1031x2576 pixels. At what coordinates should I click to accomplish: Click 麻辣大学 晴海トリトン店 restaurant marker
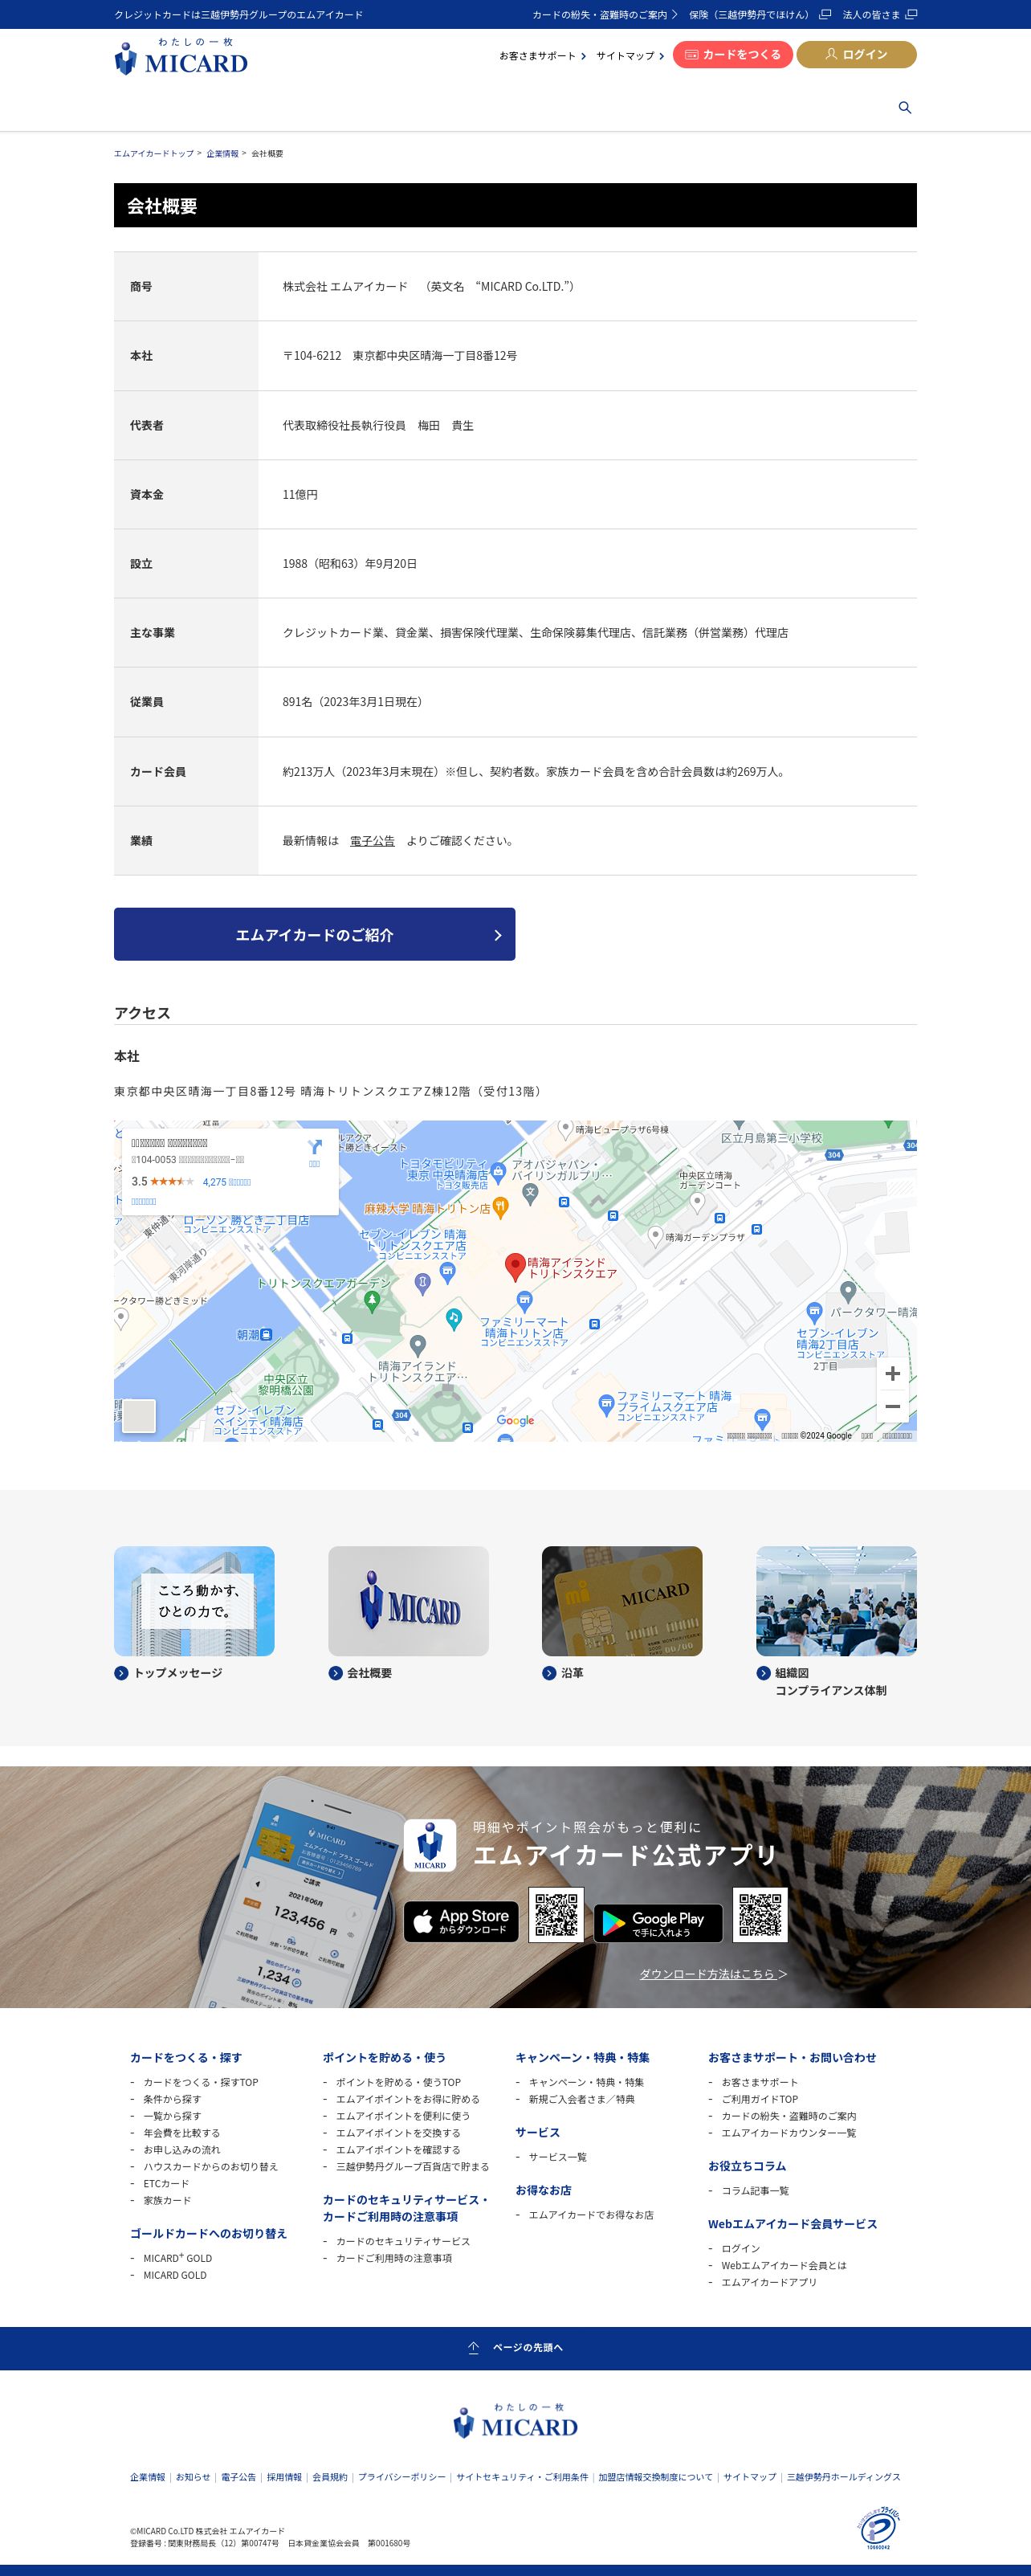501,1207
